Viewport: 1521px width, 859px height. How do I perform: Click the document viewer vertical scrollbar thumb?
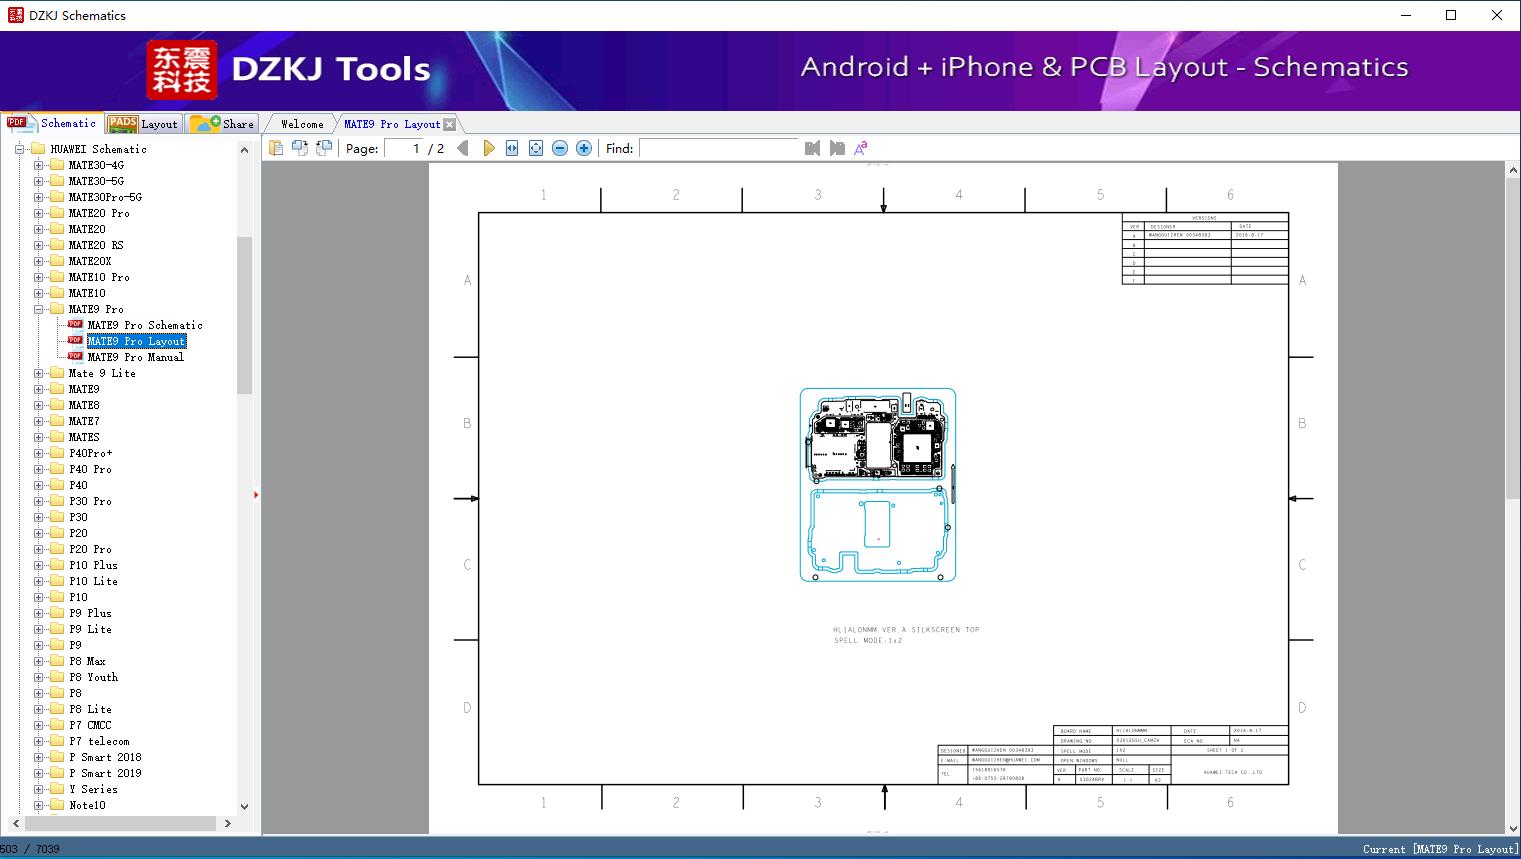1513,338
